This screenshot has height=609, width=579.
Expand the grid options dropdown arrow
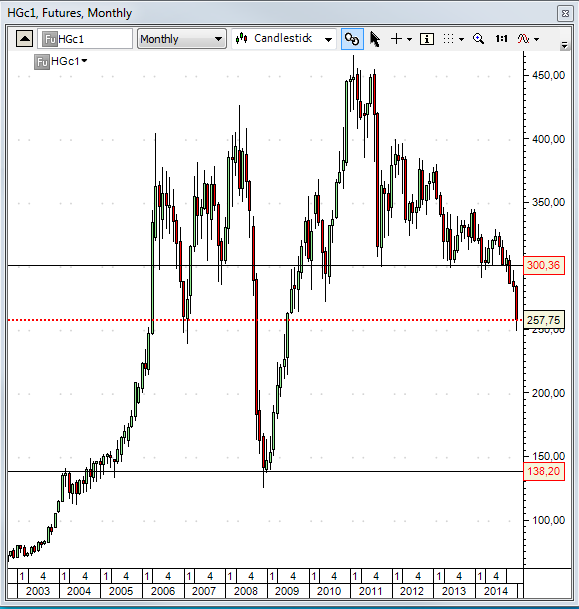pyautogui.click(x=461, y=39)
